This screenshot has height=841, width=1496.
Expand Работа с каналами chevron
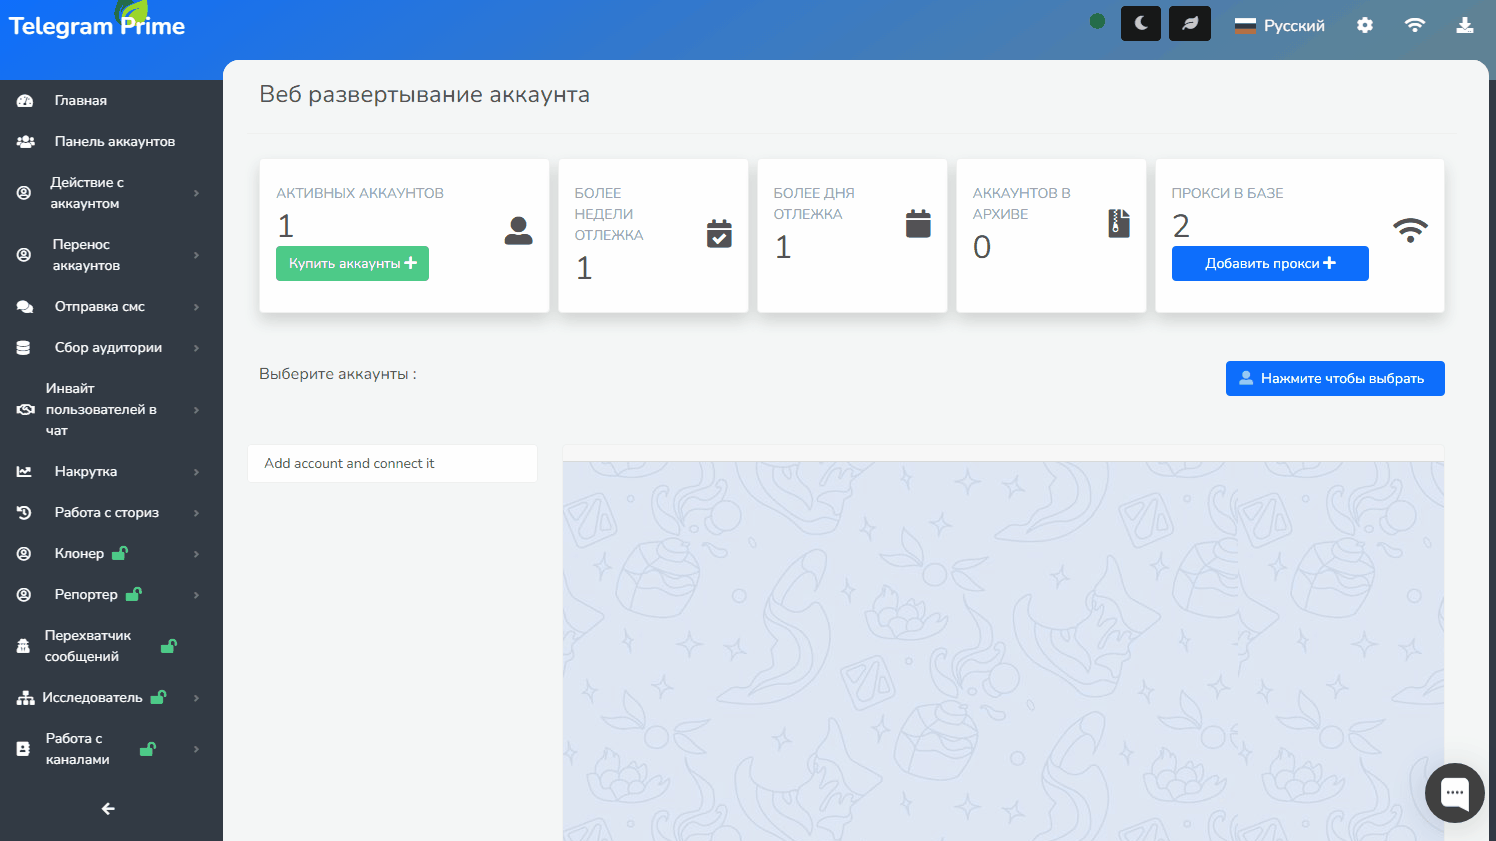pos(196,749)
